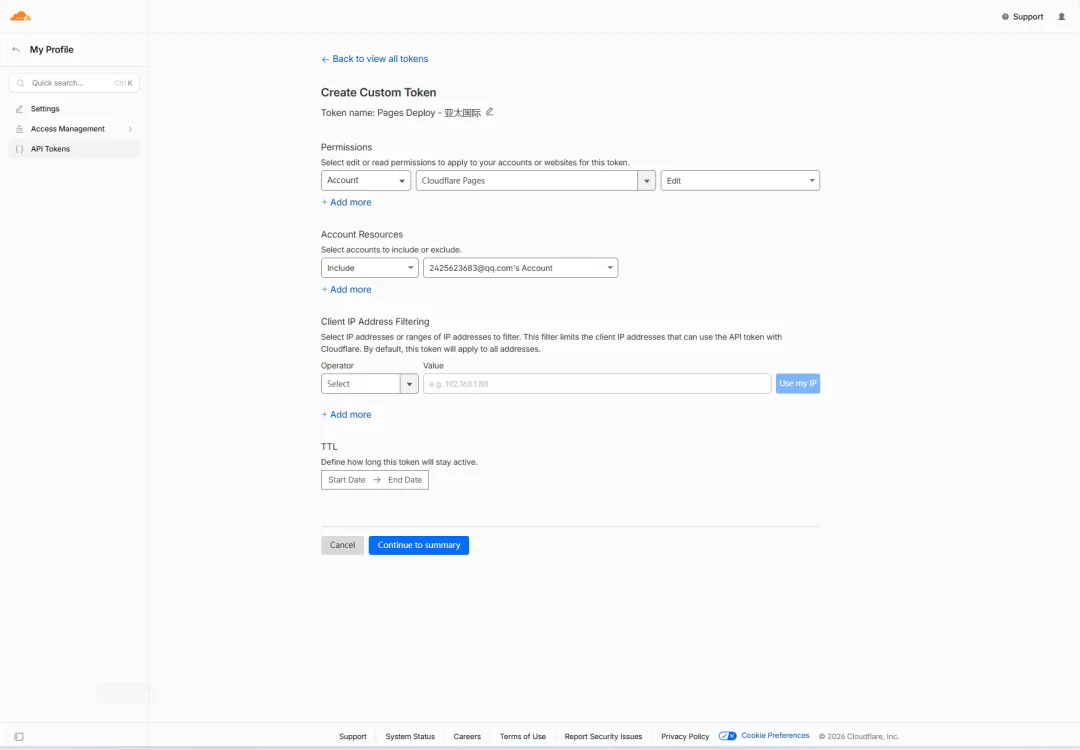
Task: Click the back arrow beside My Profile
Action: pos(16,50)
